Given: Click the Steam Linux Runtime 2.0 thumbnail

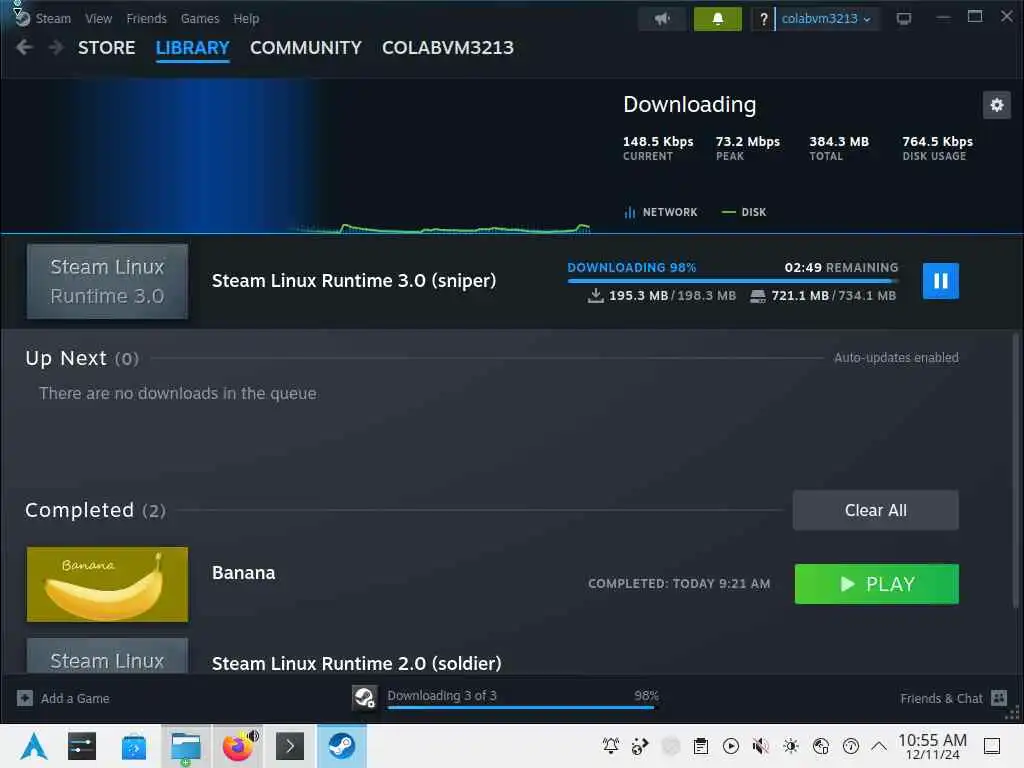Looking at the screenshot, I should (107, 656).
